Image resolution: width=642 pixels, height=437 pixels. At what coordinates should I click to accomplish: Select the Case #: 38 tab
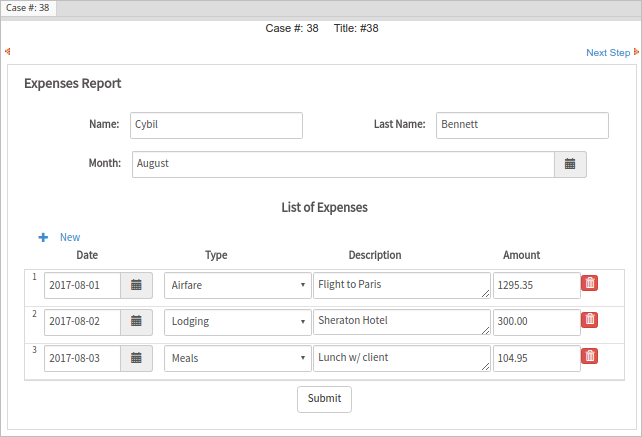pyautogui.click(x=28, y=8)
